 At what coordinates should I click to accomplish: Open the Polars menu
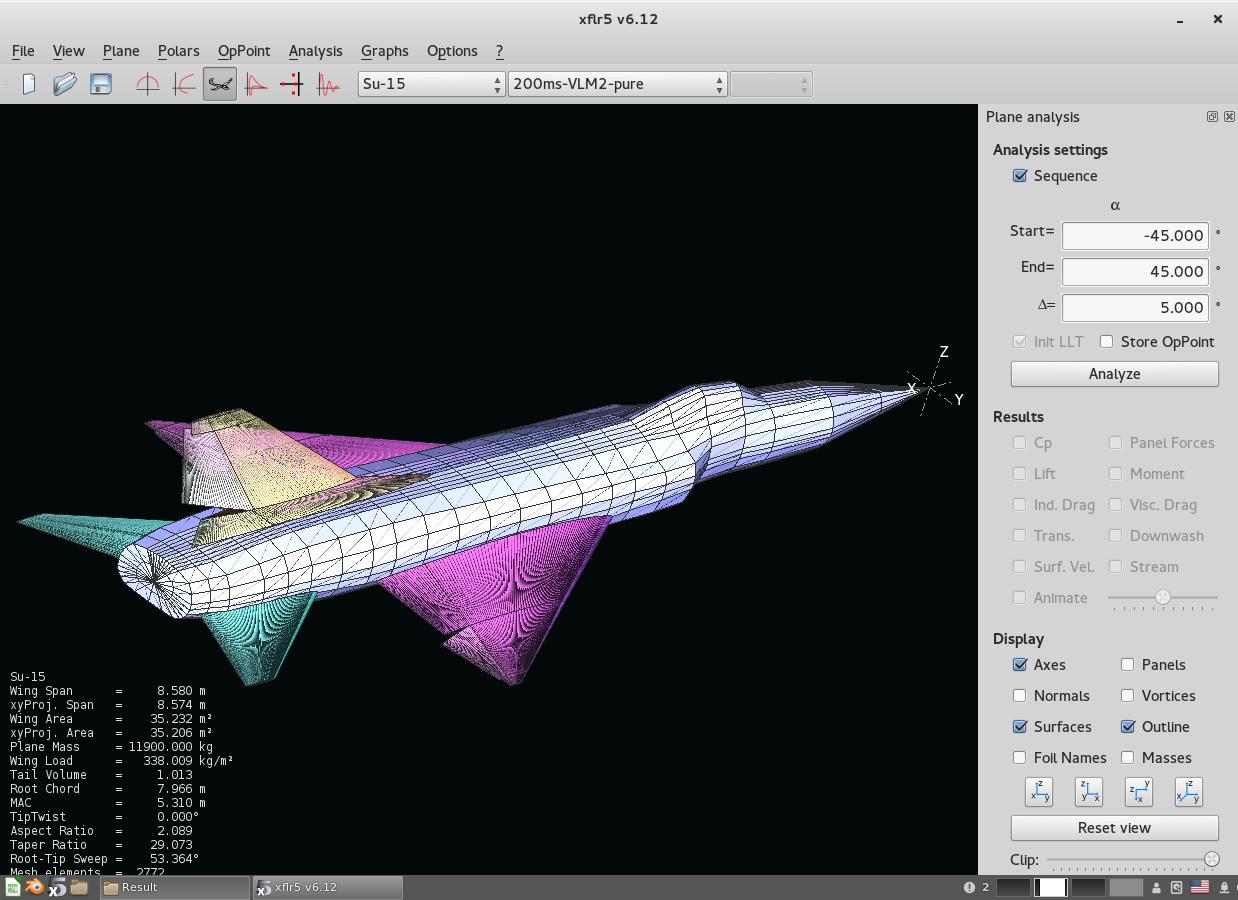tap(178, 51)
